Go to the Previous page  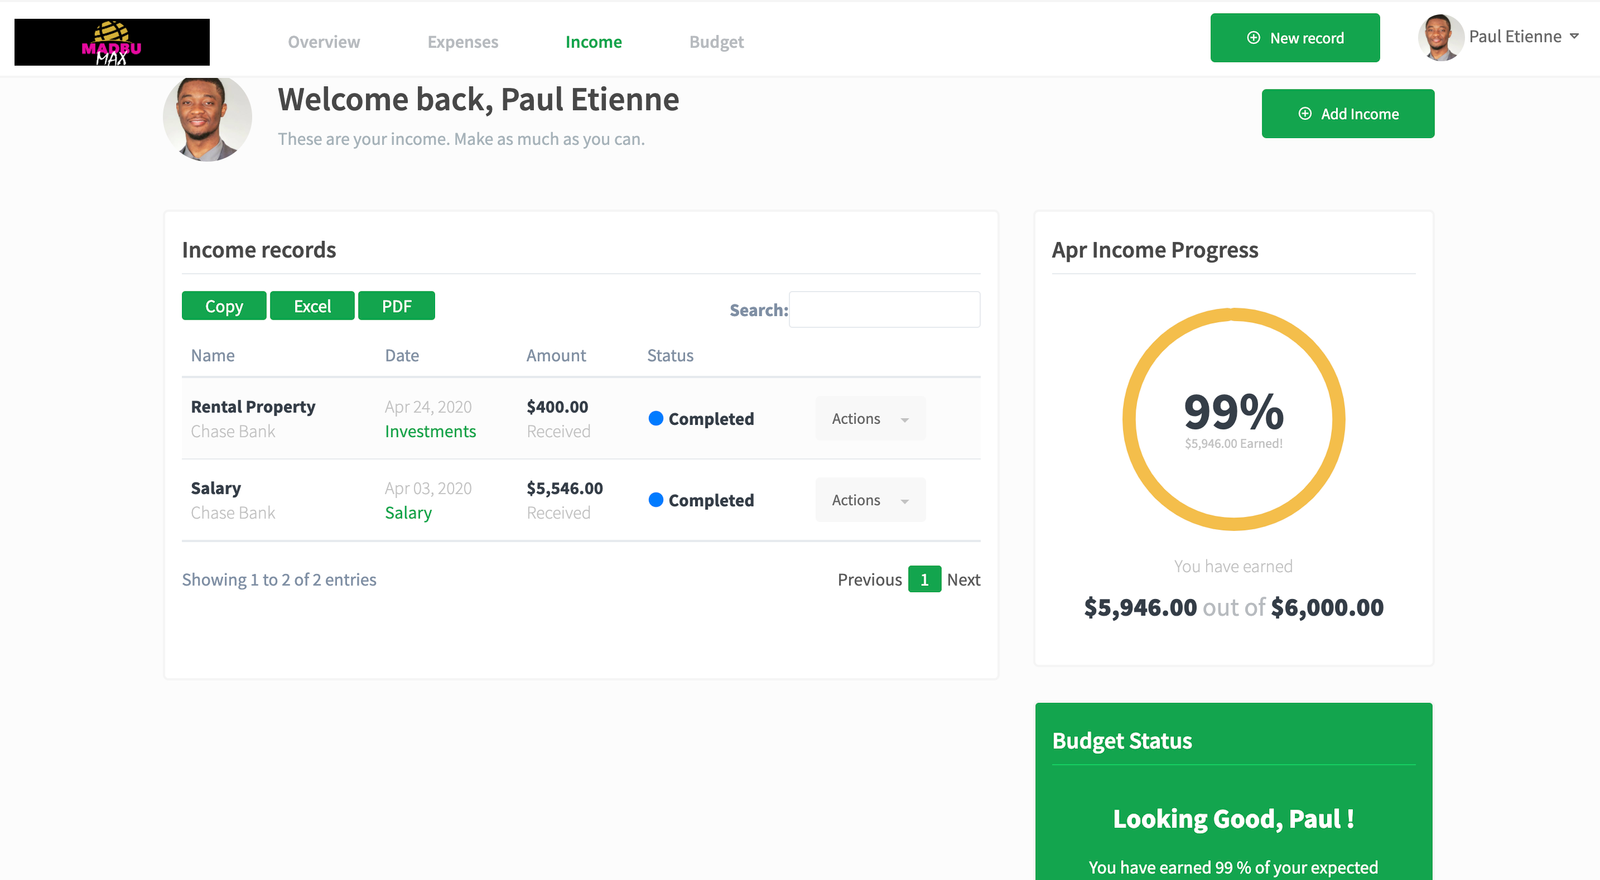click(870, 580)
